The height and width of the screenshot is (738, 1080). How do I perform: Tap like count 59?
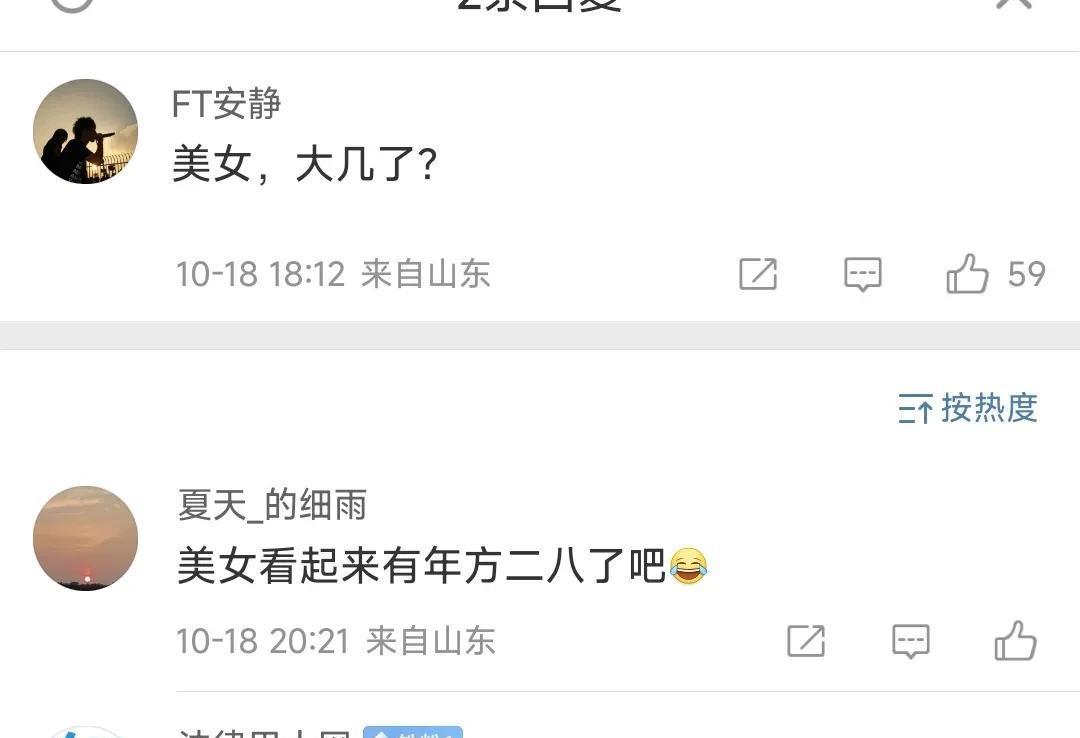click(1026, 274)
